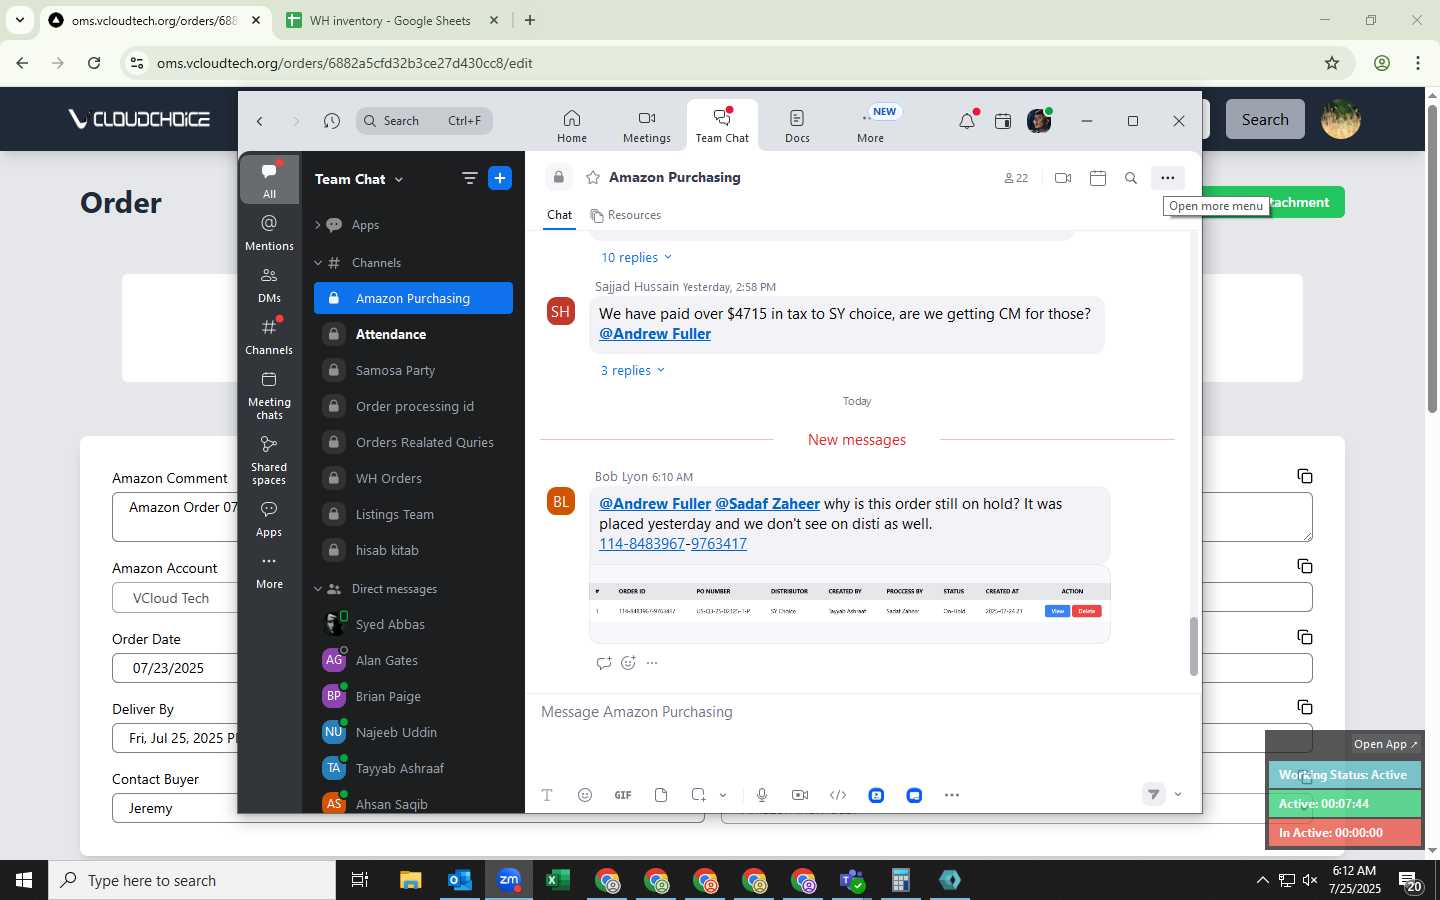Start a new chat with plus button
1440x900 pixels.
[500, 178]
